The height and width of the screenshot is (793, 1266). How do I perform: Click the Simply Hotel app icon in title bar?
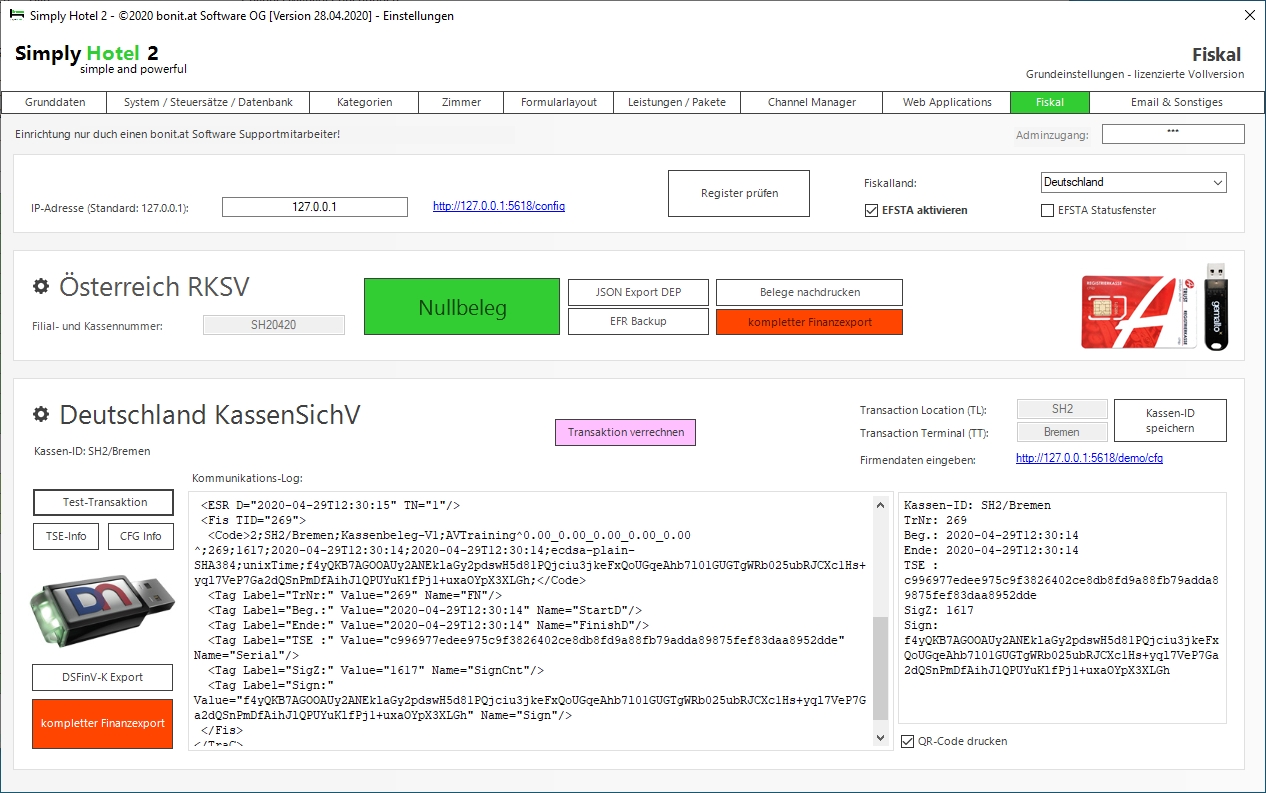pyautogui.click(x=16, y=15)
